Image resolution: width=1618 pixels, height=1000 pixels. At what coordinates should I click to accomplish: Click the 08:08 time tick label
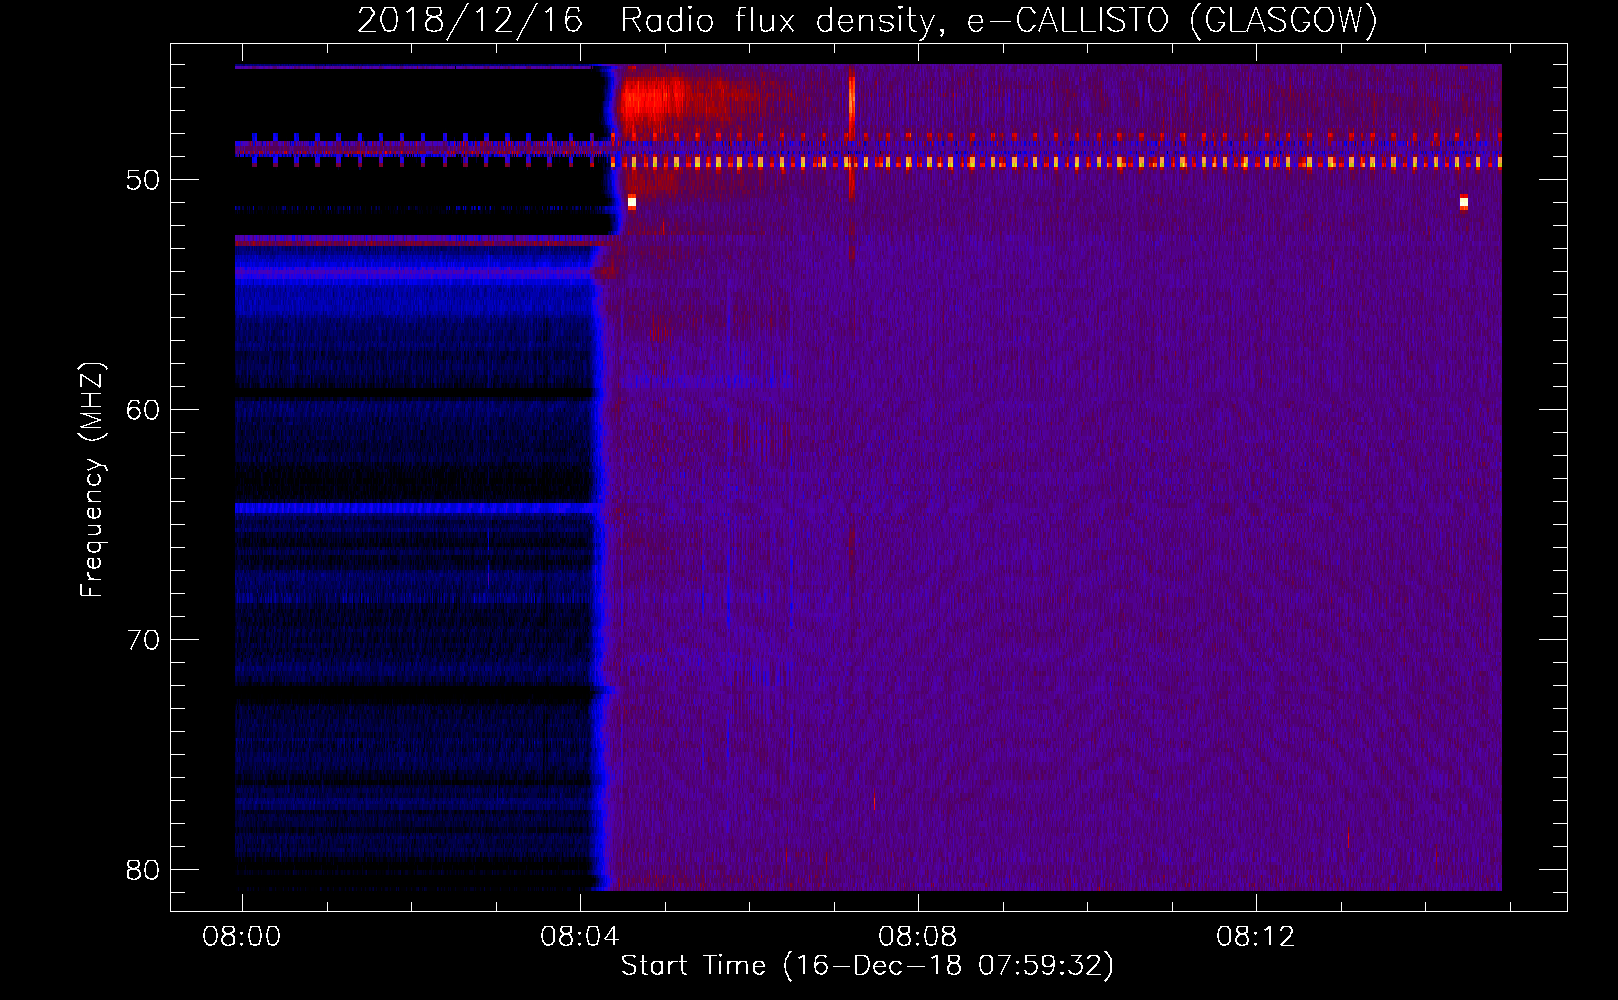tap(917, 936)
